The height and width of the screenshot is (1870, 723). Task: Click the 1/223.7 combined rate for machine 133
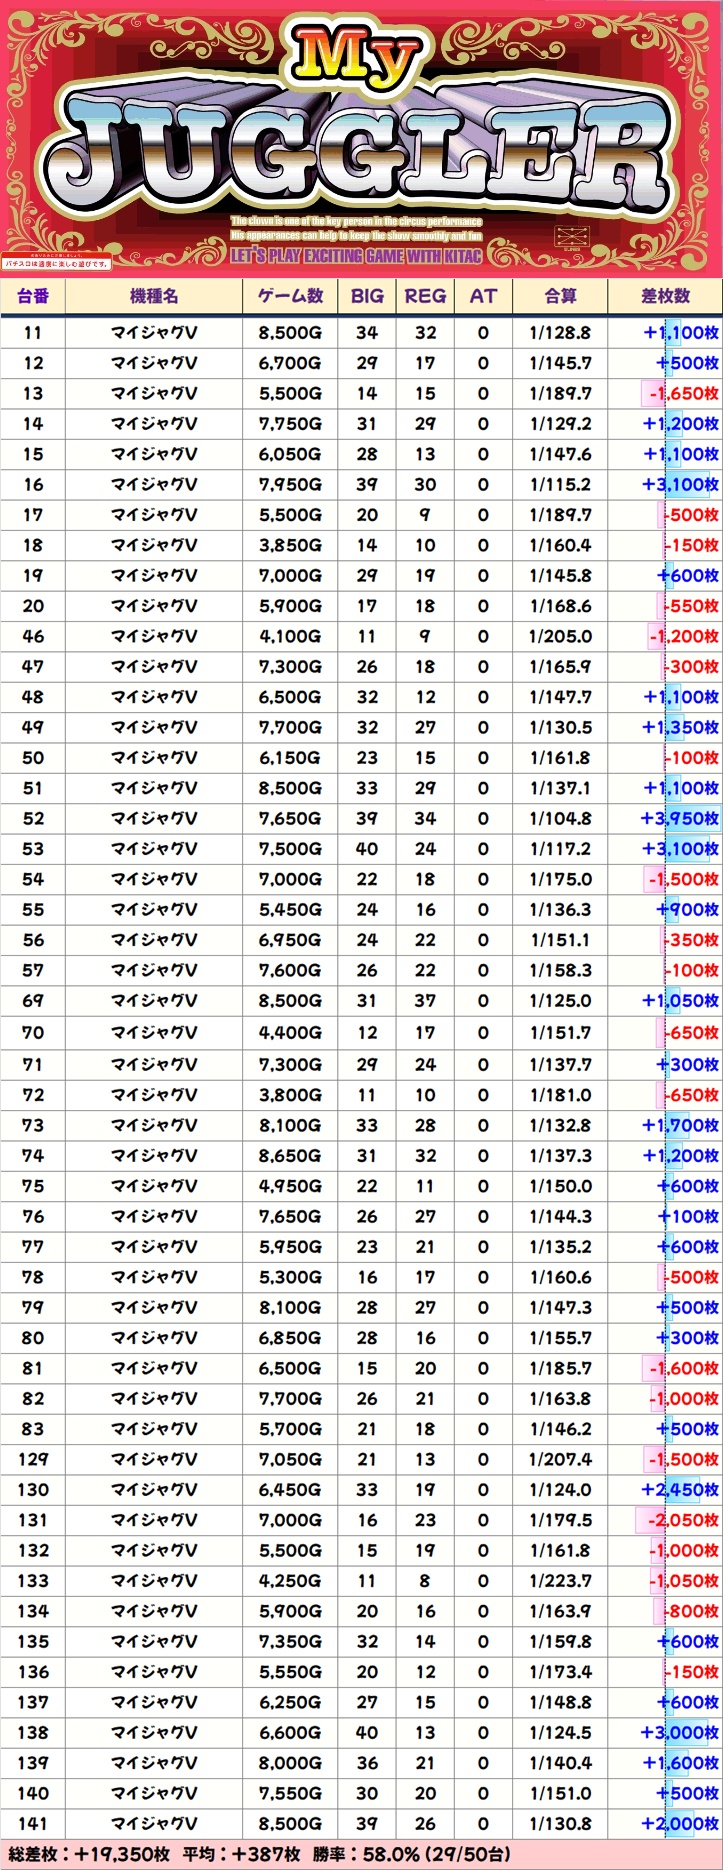560,1581
